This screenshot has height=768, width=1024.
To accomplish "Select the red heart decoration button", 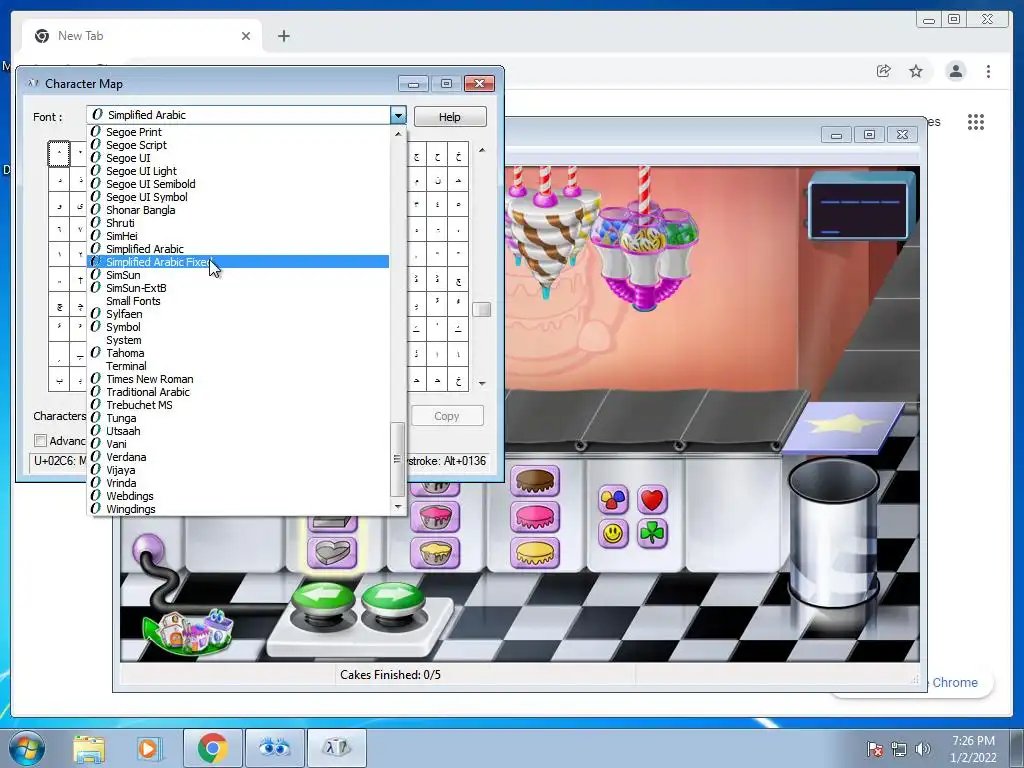I will tap(652, 500).
